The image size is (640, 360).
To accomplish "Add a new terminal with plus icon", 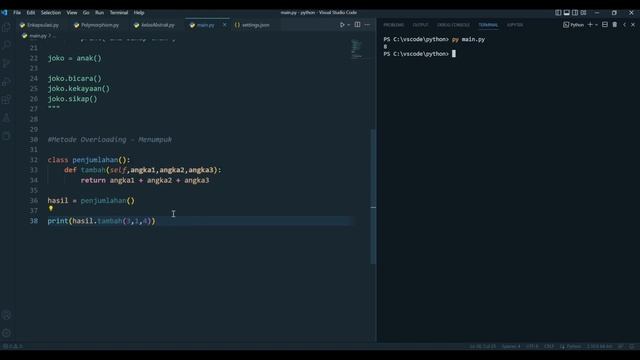I will pos(590,25).
